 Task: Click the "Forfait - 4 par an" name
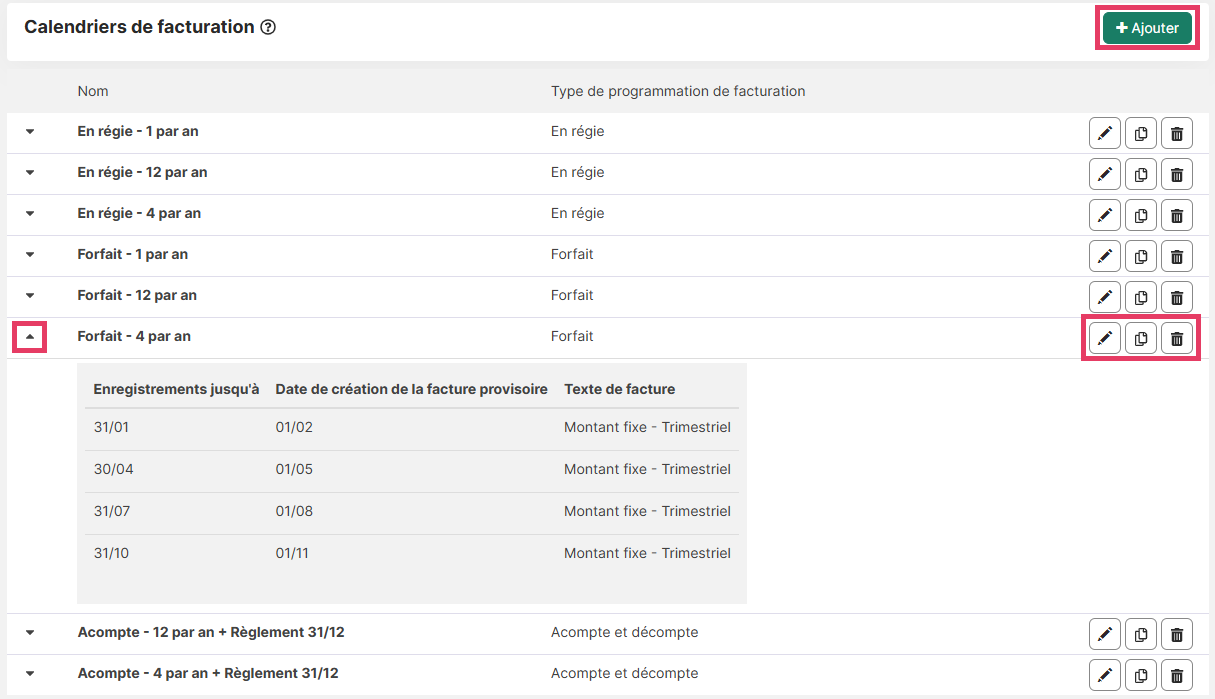(134, 336)
